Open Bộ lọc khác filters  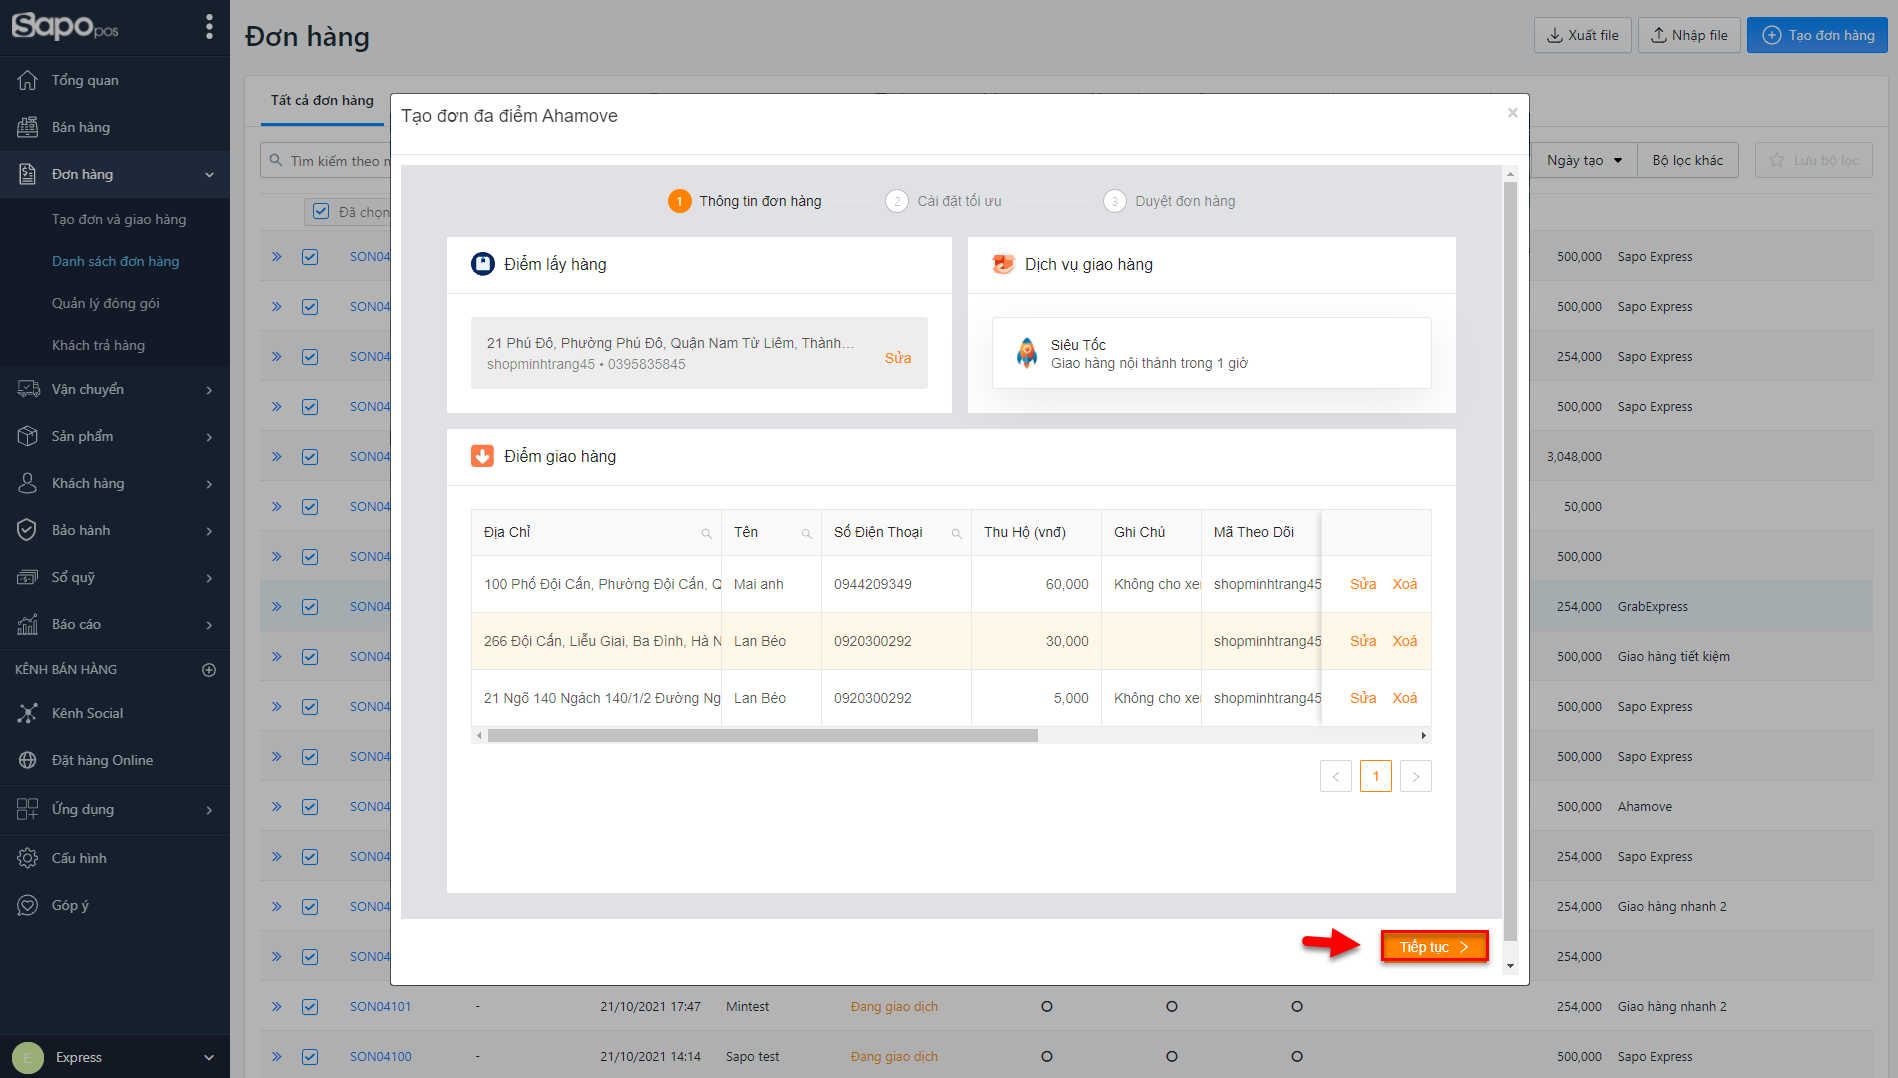[1688, 160]
